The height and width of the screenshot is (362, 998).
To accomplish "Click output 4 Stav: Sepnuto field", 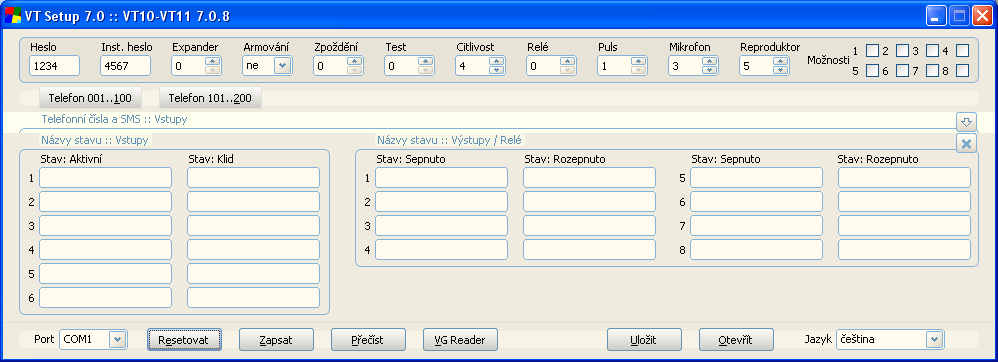I will pyautogui.click(x=442, y=249).
